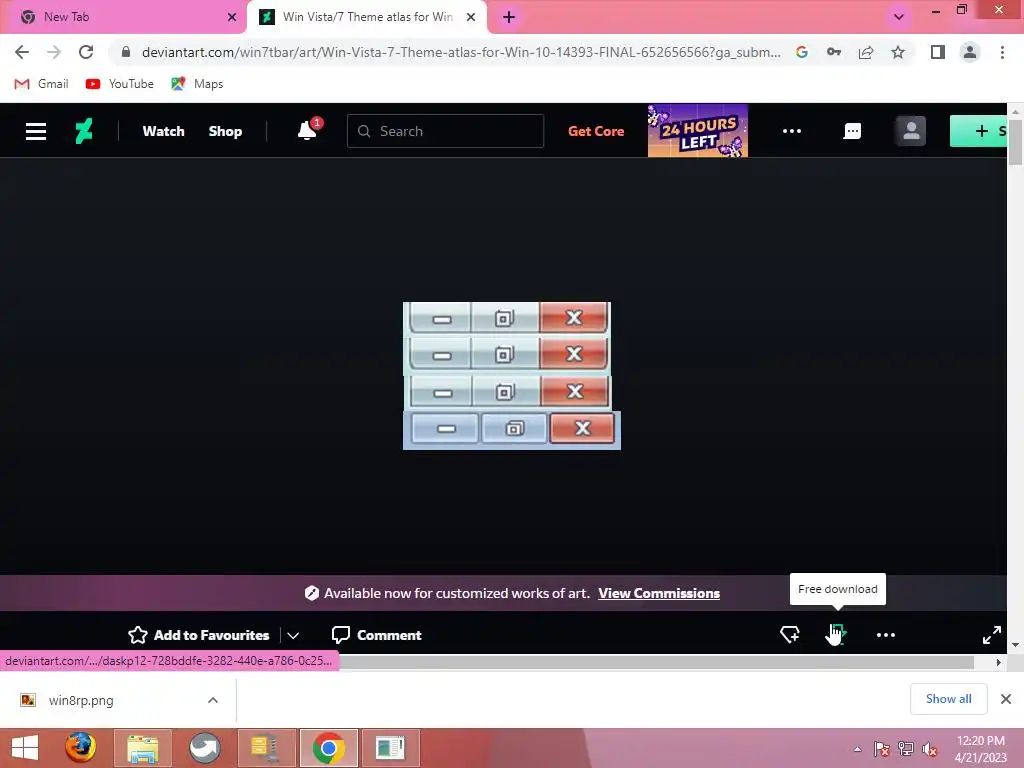
Task: Switch to the New Tab browser tab
Action: (x=123, y=17)
